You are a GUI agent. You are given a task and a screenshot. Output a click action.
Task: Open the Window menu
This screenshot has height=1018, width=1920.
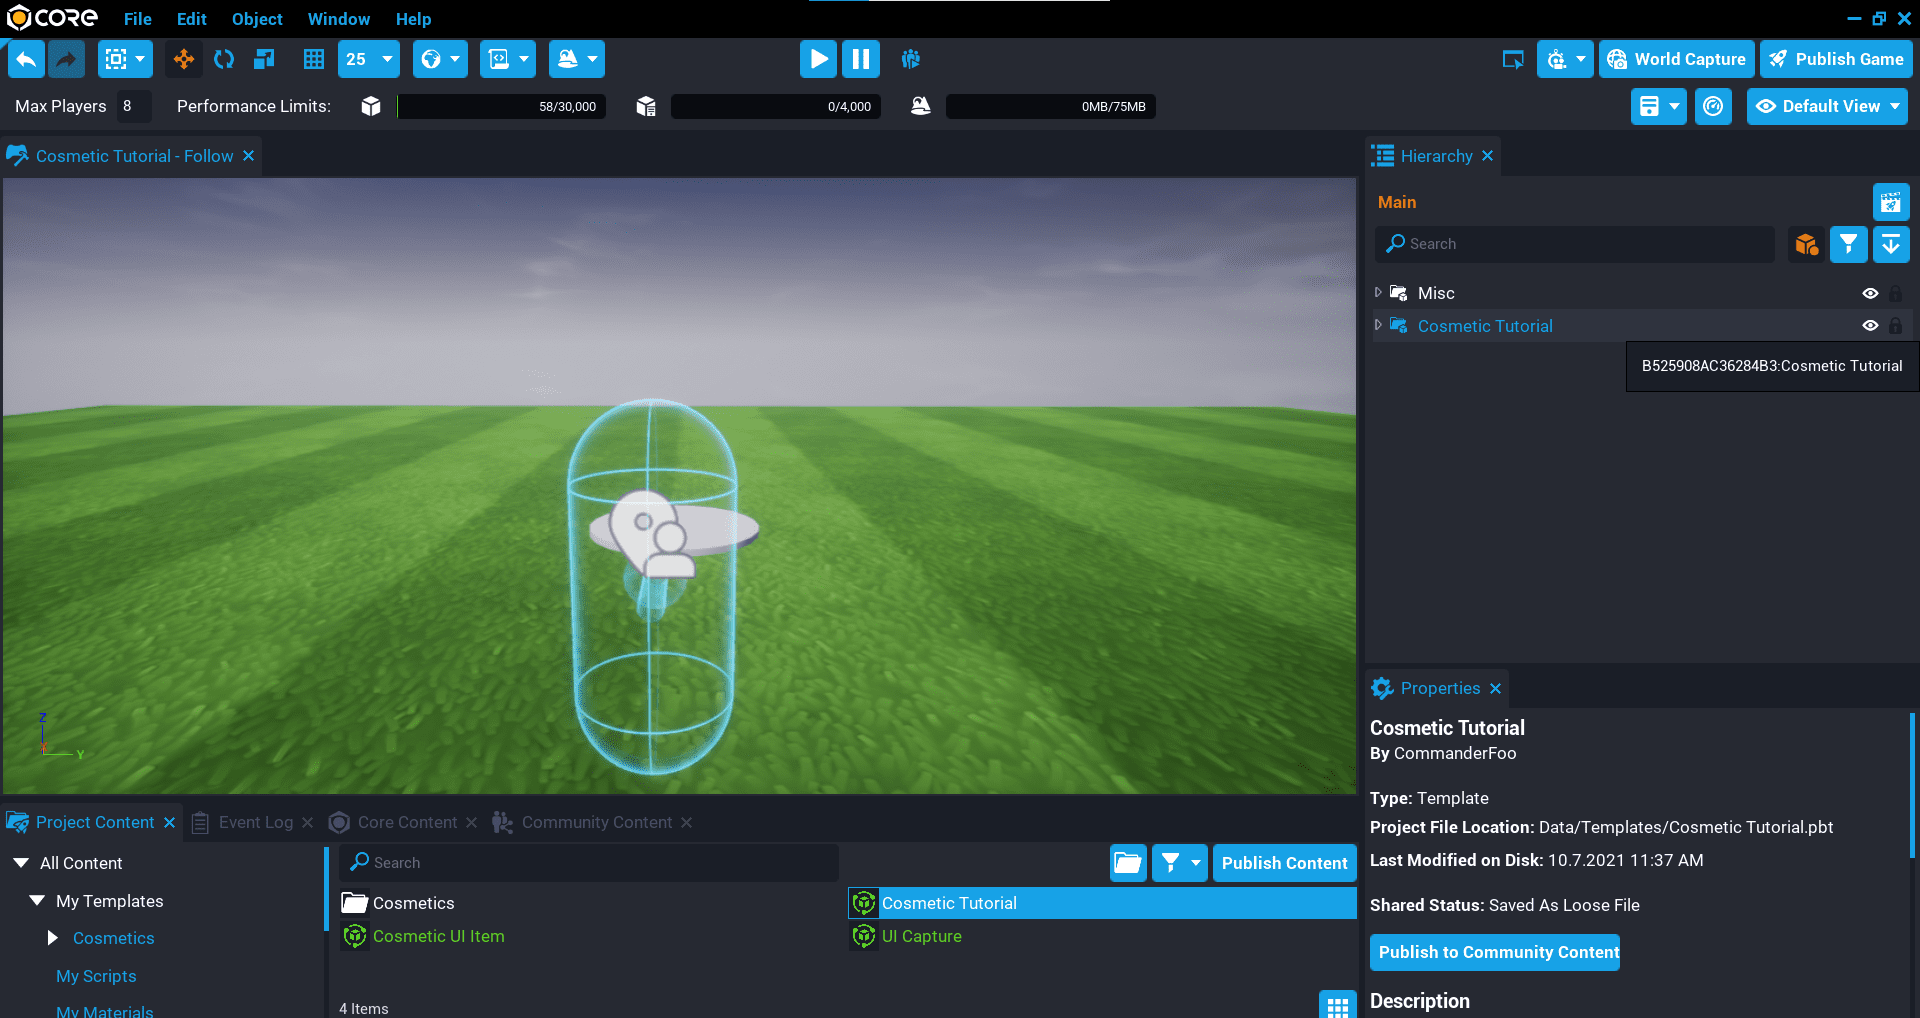(x=338, y=19)
